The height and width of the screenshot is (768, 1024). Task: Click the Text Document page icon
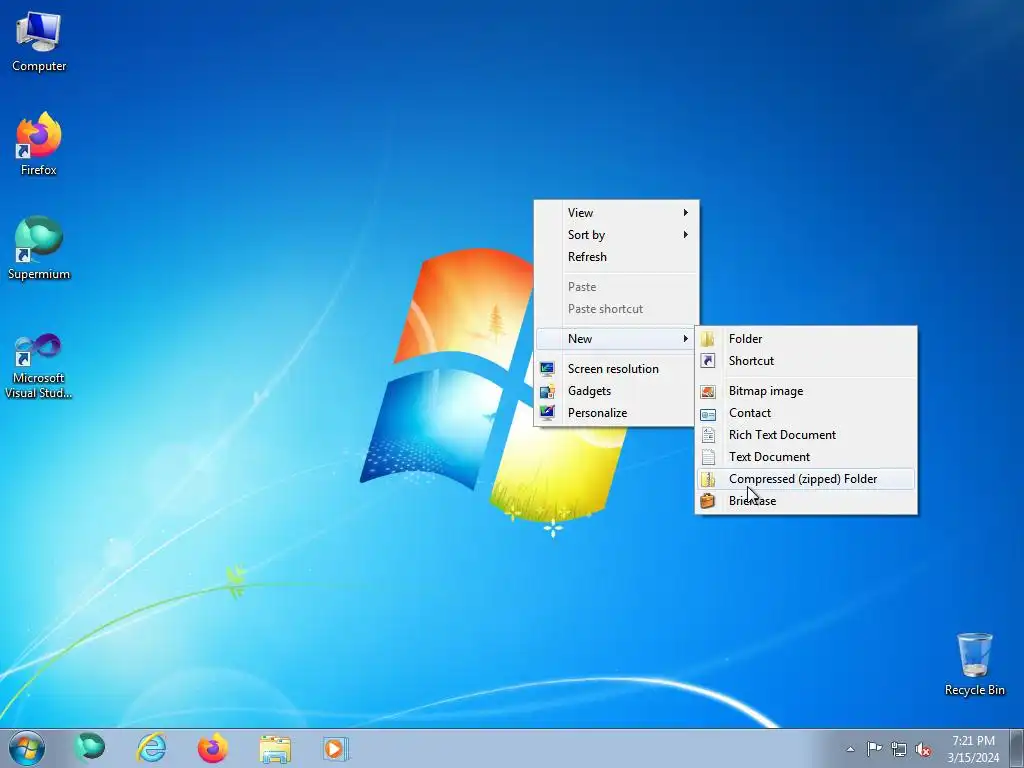click(x=708, y=458)
